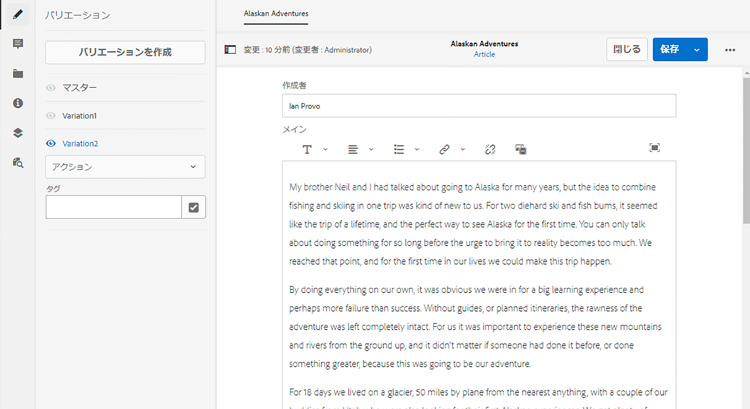Click the bold Alaskan Adventures title in header
750x409 pixels.
[484, 44]
